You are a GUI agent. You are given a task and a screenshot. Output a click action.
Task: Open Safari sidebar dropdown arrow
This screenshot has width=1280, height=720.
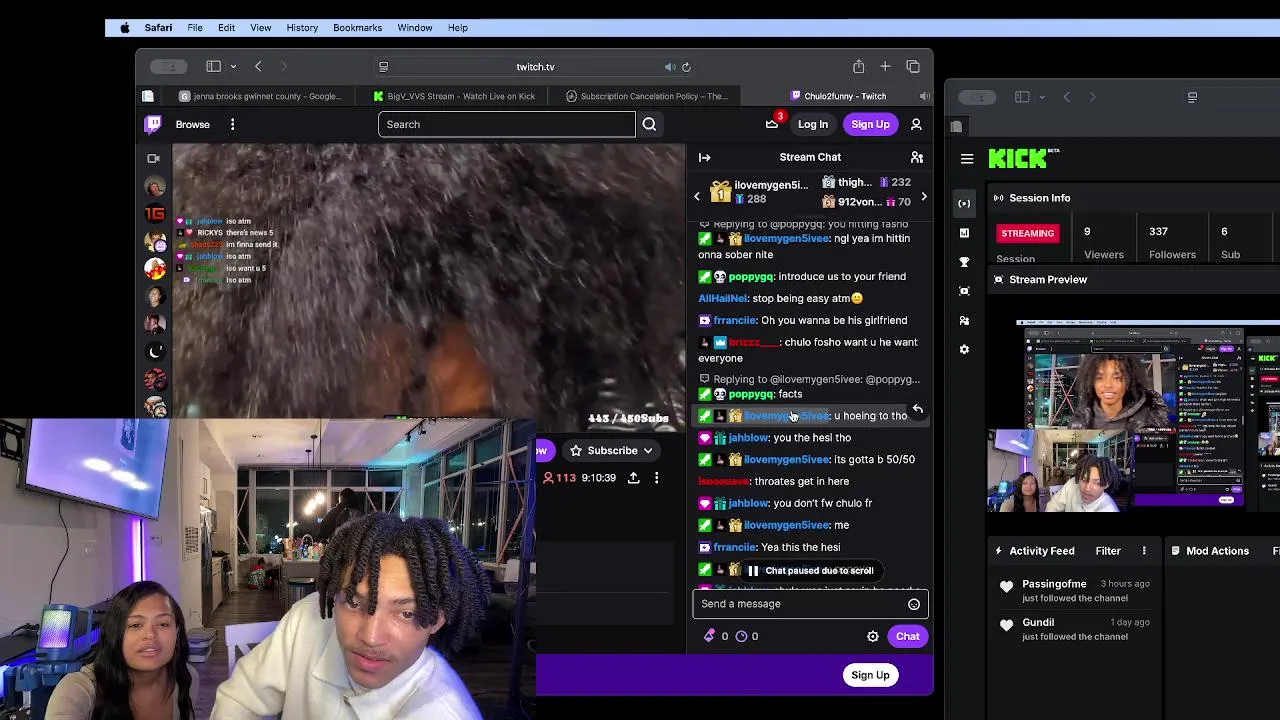point(233,66)
